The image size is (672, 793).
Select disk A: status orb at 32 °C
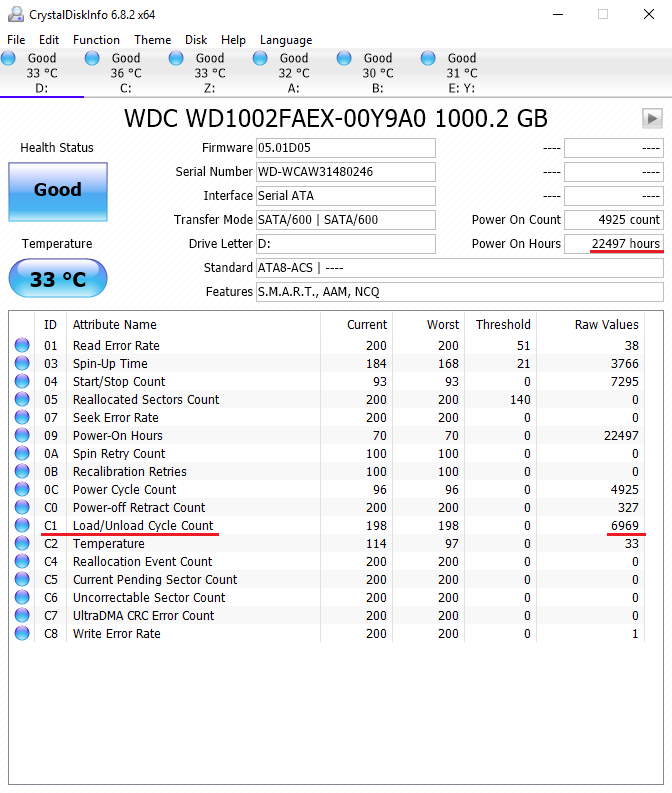click(x=260, y=58)
